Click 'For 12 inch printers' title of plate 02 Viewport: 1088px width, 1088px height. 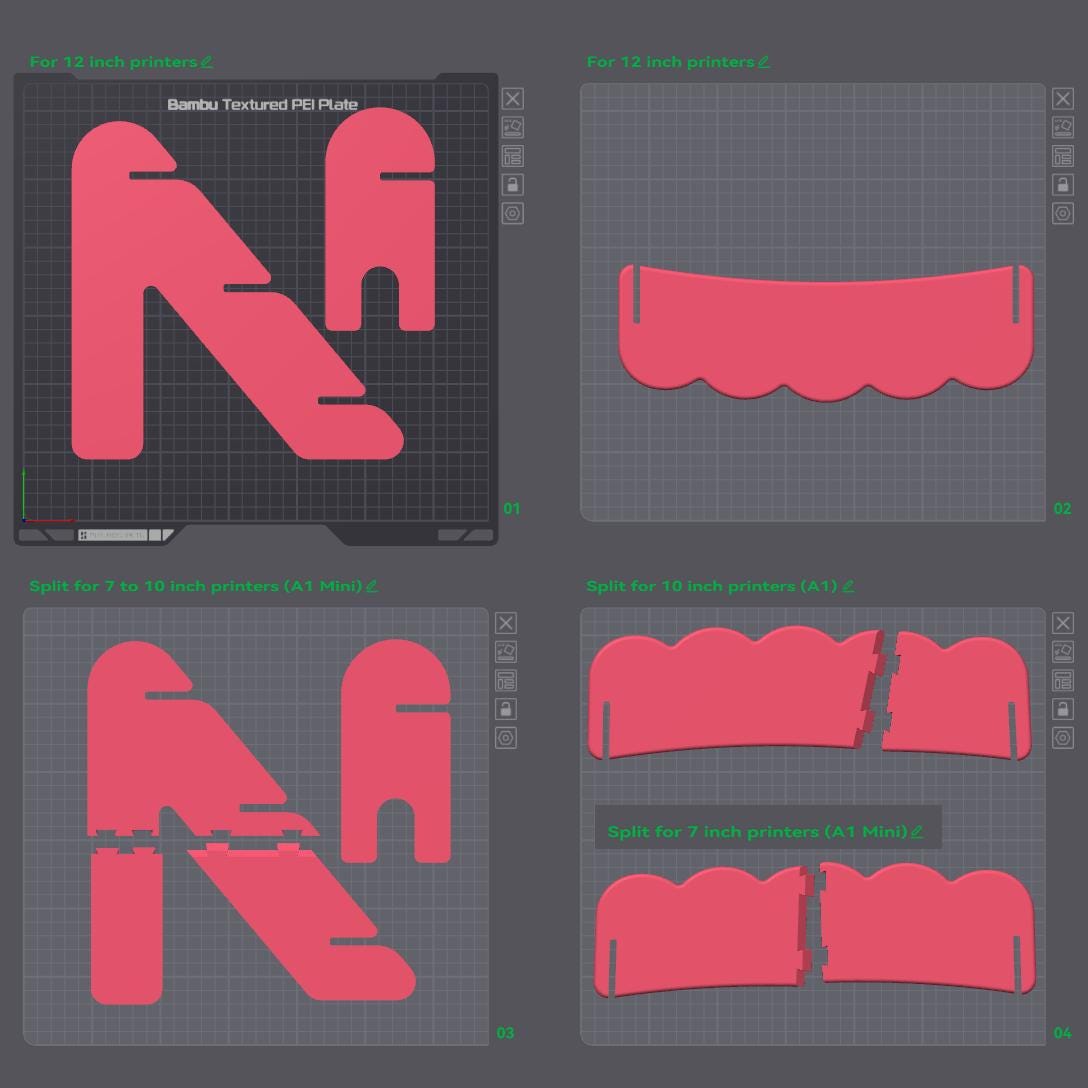[x=670, y=62]
